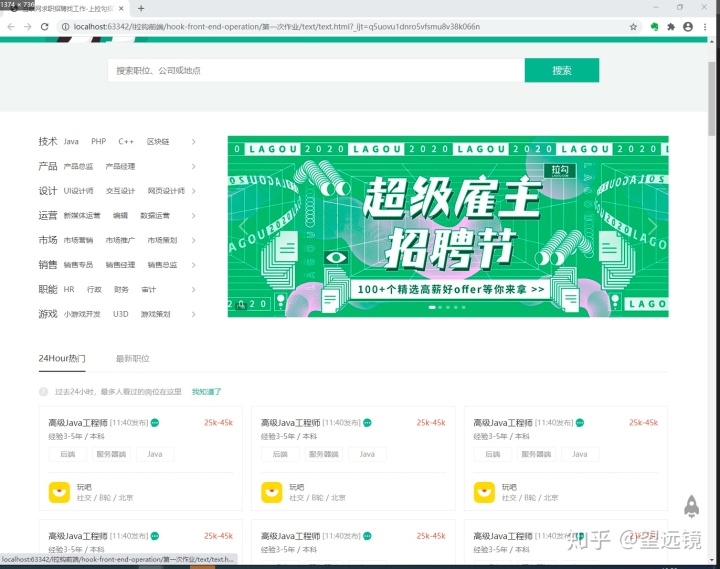This screenshot has width=720, height=569.
Task: Click the rocket back-to-top icon
Action: (x=692, y=507)
